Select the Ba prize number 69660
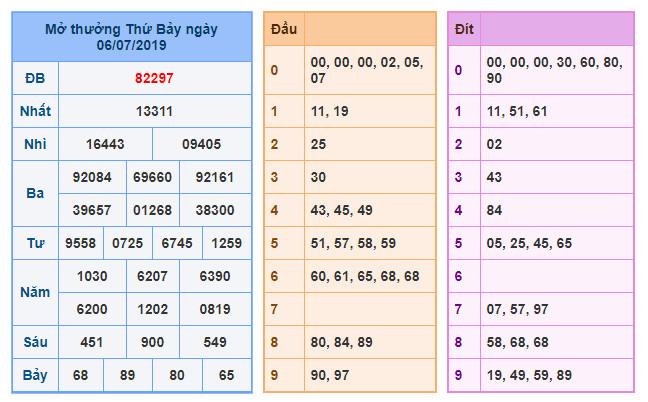The height and width of the screenshot is (402, 648). (x=153, y=177)
